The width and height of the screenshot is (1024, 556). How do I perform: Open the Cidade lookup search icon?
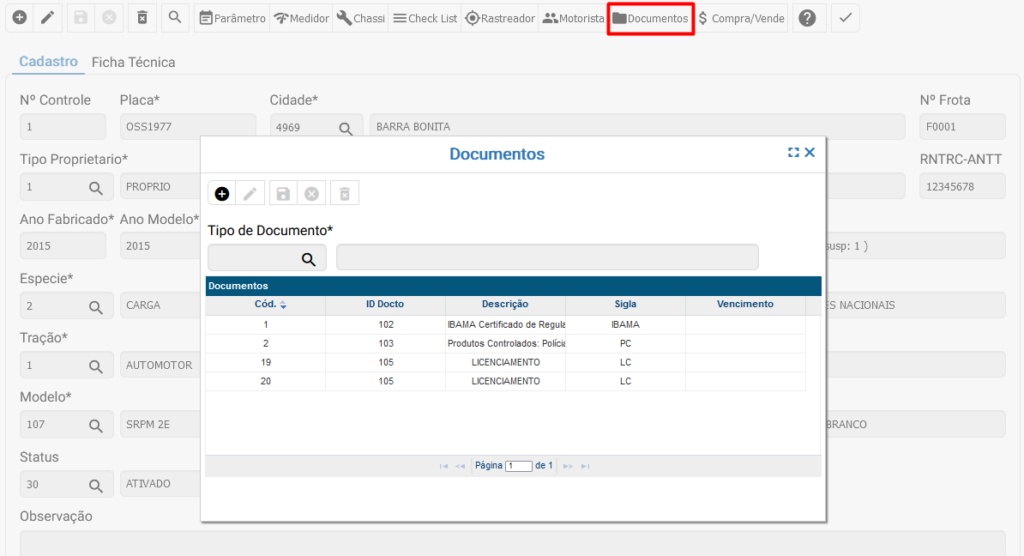[345, 128]
